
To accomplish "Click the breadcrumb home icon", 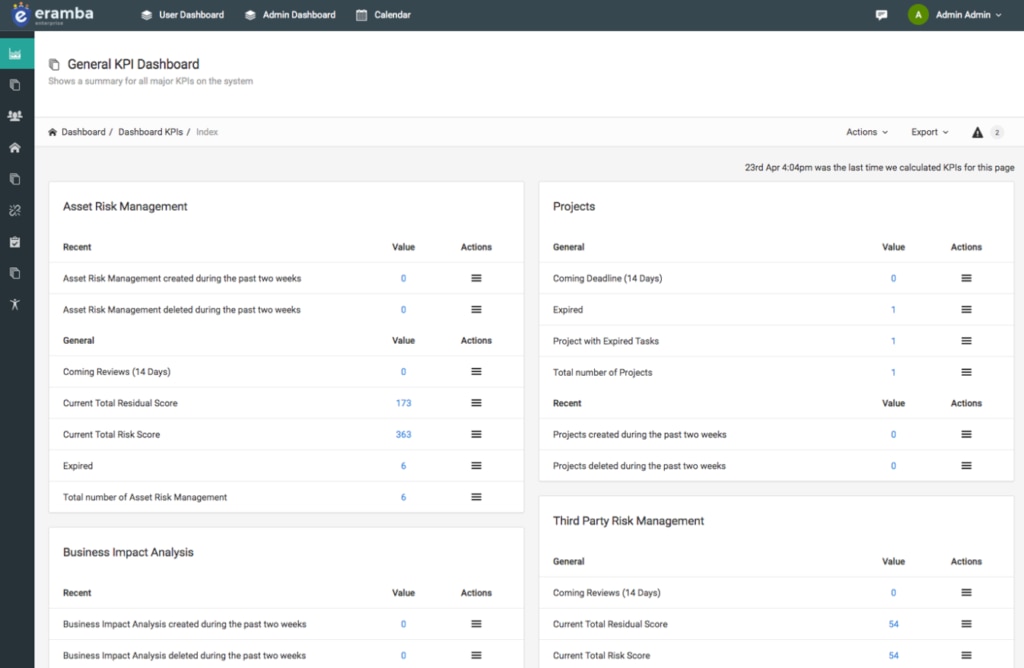I will (x=52, y=132).
